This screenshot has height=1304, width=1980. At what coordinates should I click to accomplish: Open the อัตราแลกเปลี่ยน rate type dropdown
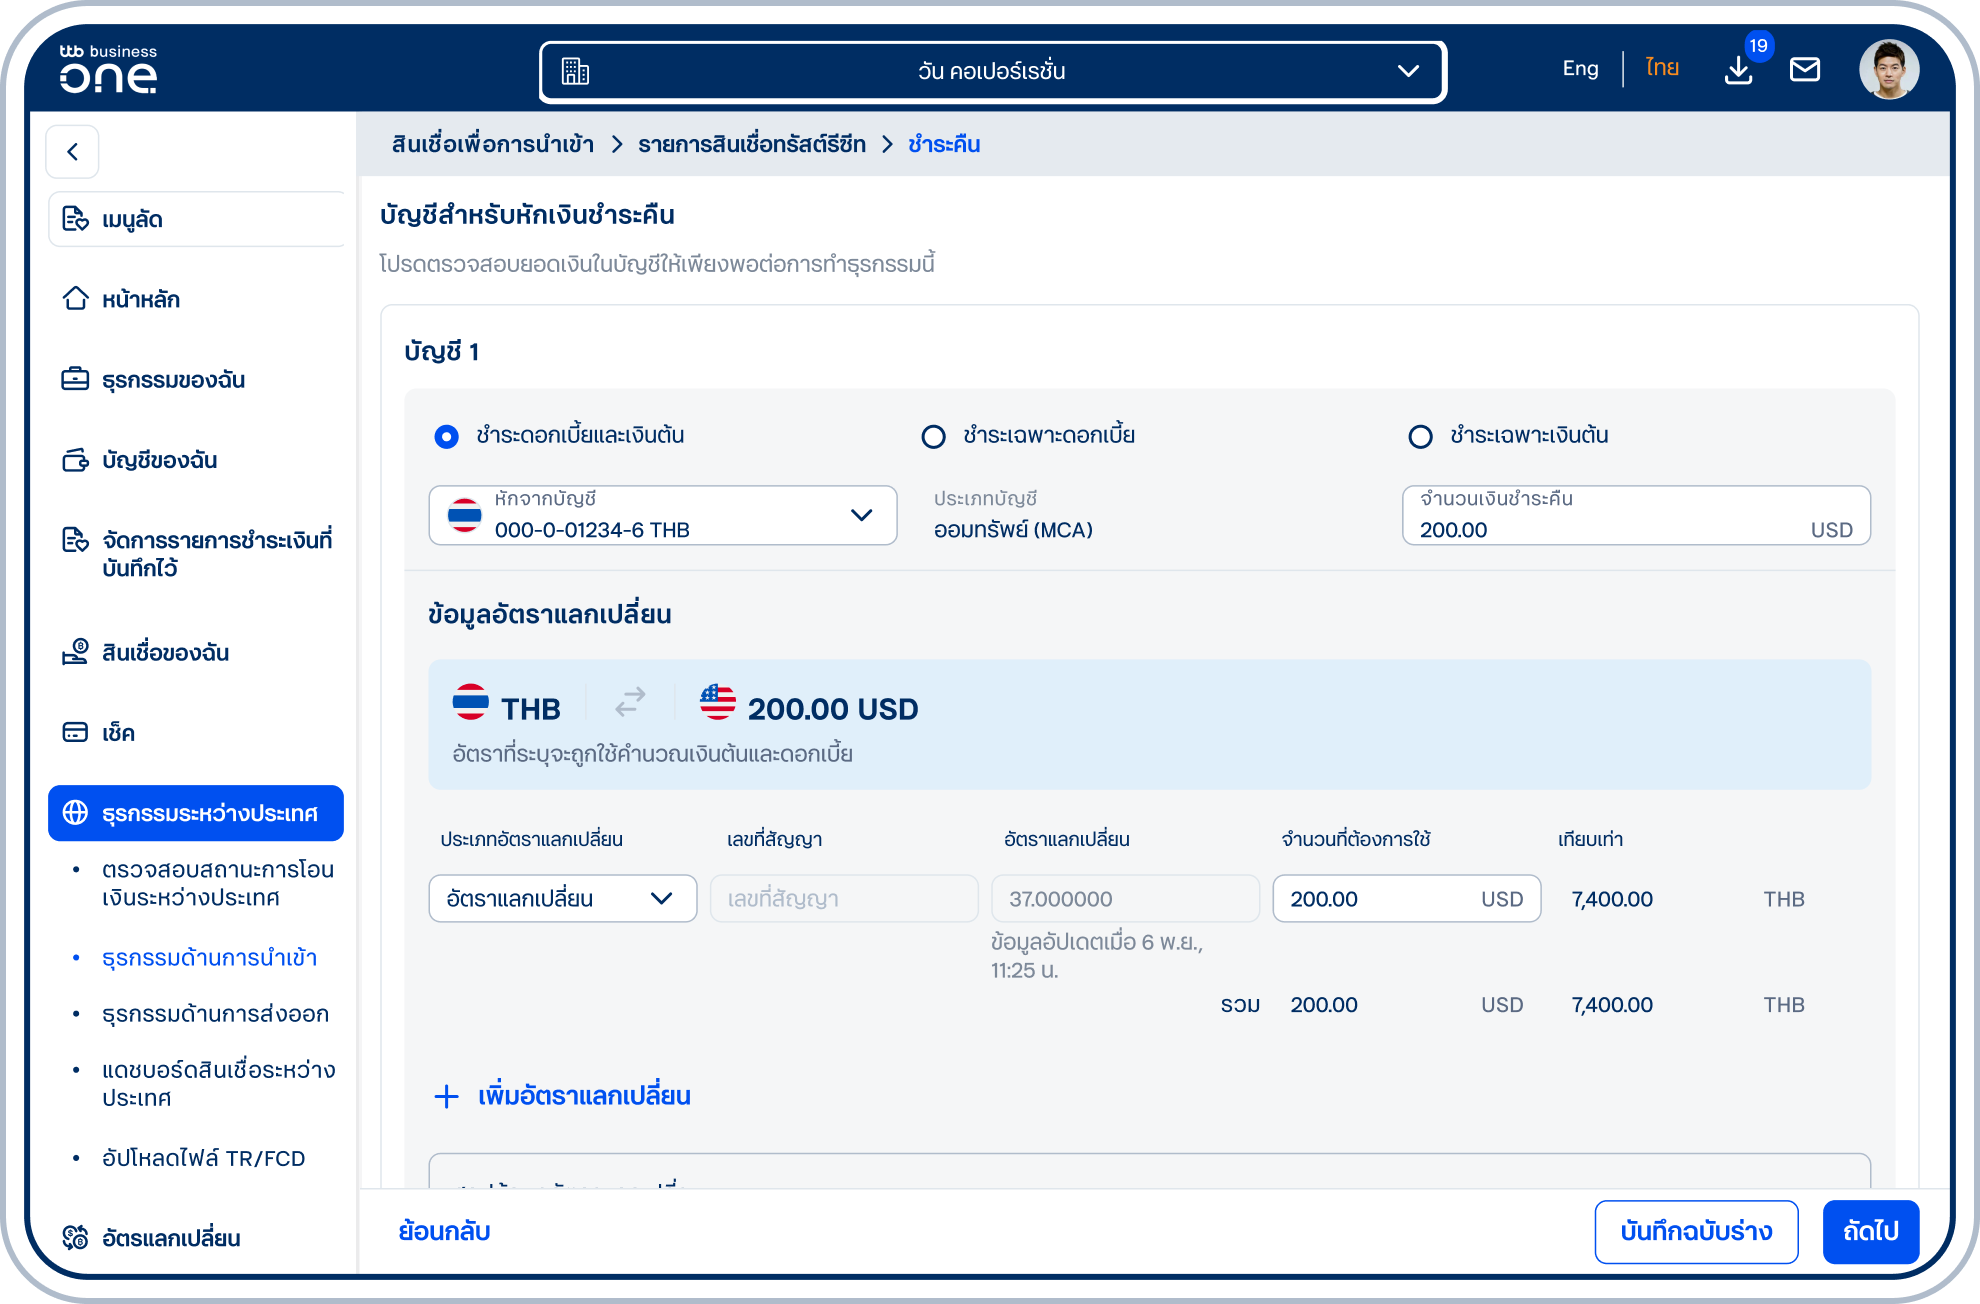click(x=563, y=899)
